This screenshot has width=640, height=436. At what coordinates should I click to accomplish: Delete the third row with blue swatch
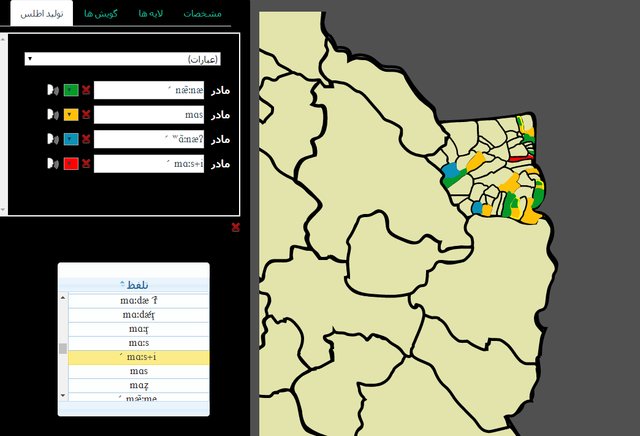pos(87,139)
